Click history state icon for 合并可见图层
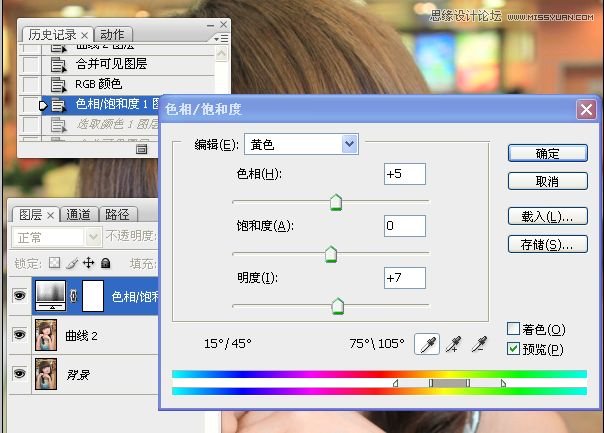This screenshot has width=604, height=433. (59, 65)
